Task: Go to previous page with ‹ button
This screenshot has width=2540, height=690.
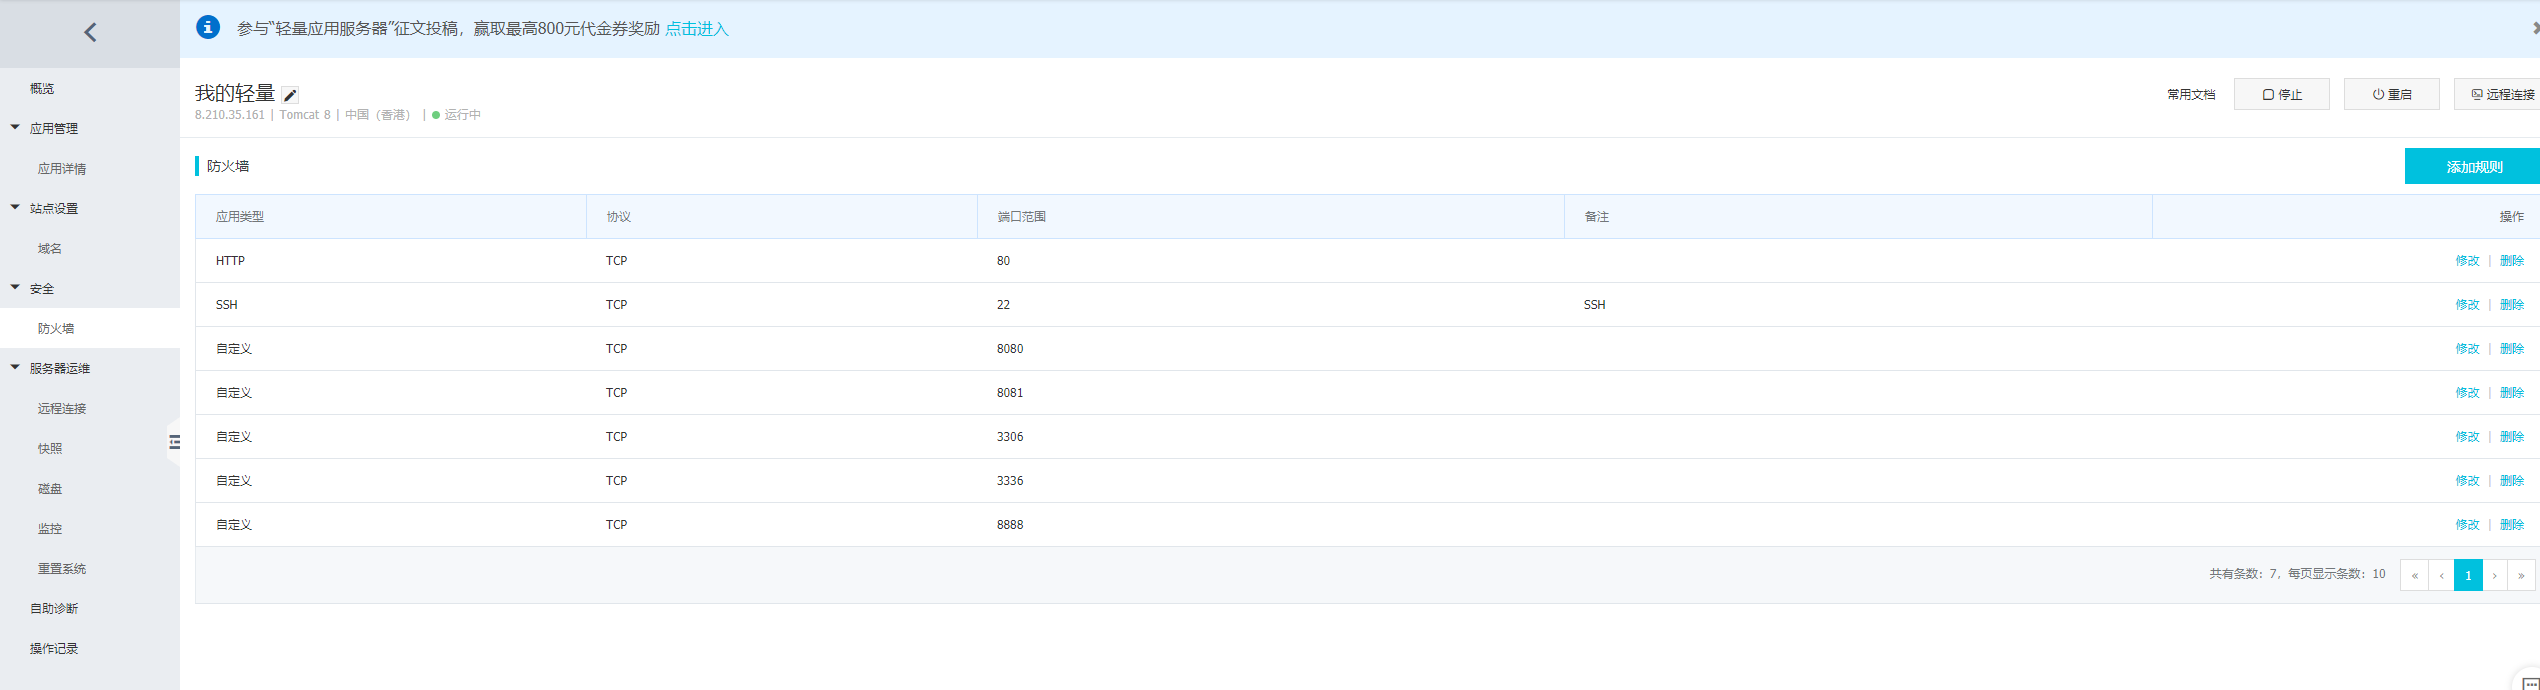Action: tap(2441, 575)
